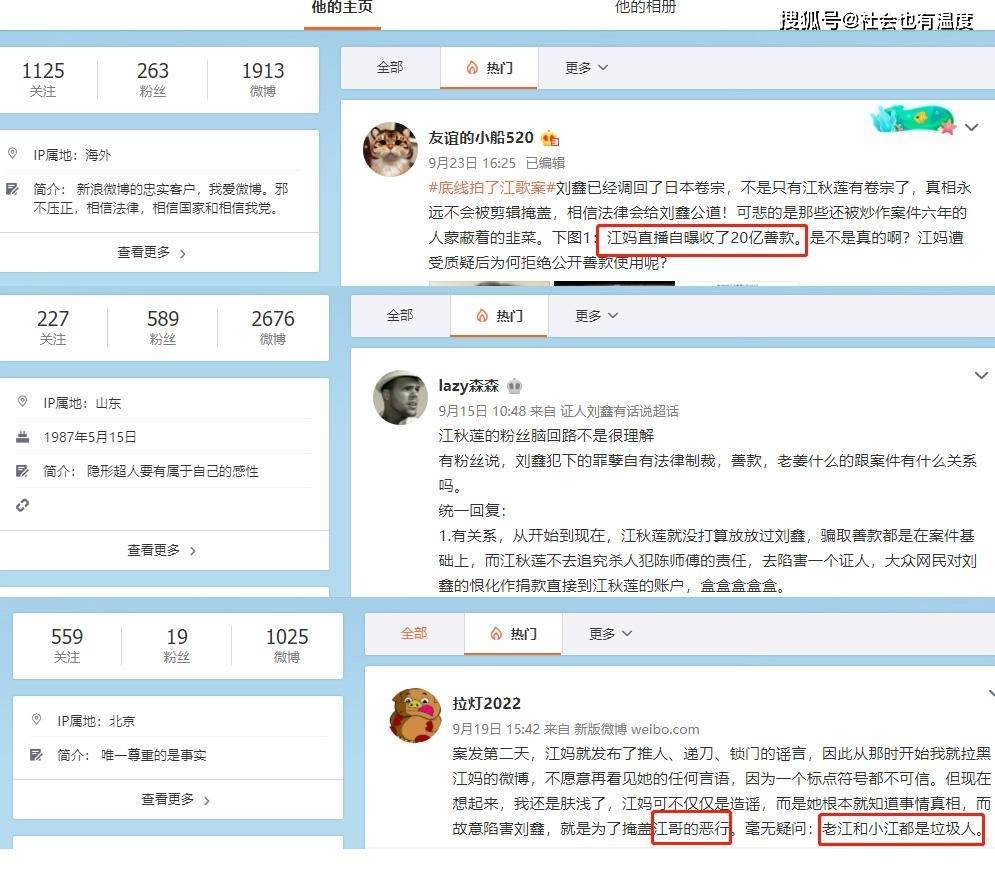Click the birthday cake icon beside 1987年5月15日

pyautogui.click(x=23, y=437)
